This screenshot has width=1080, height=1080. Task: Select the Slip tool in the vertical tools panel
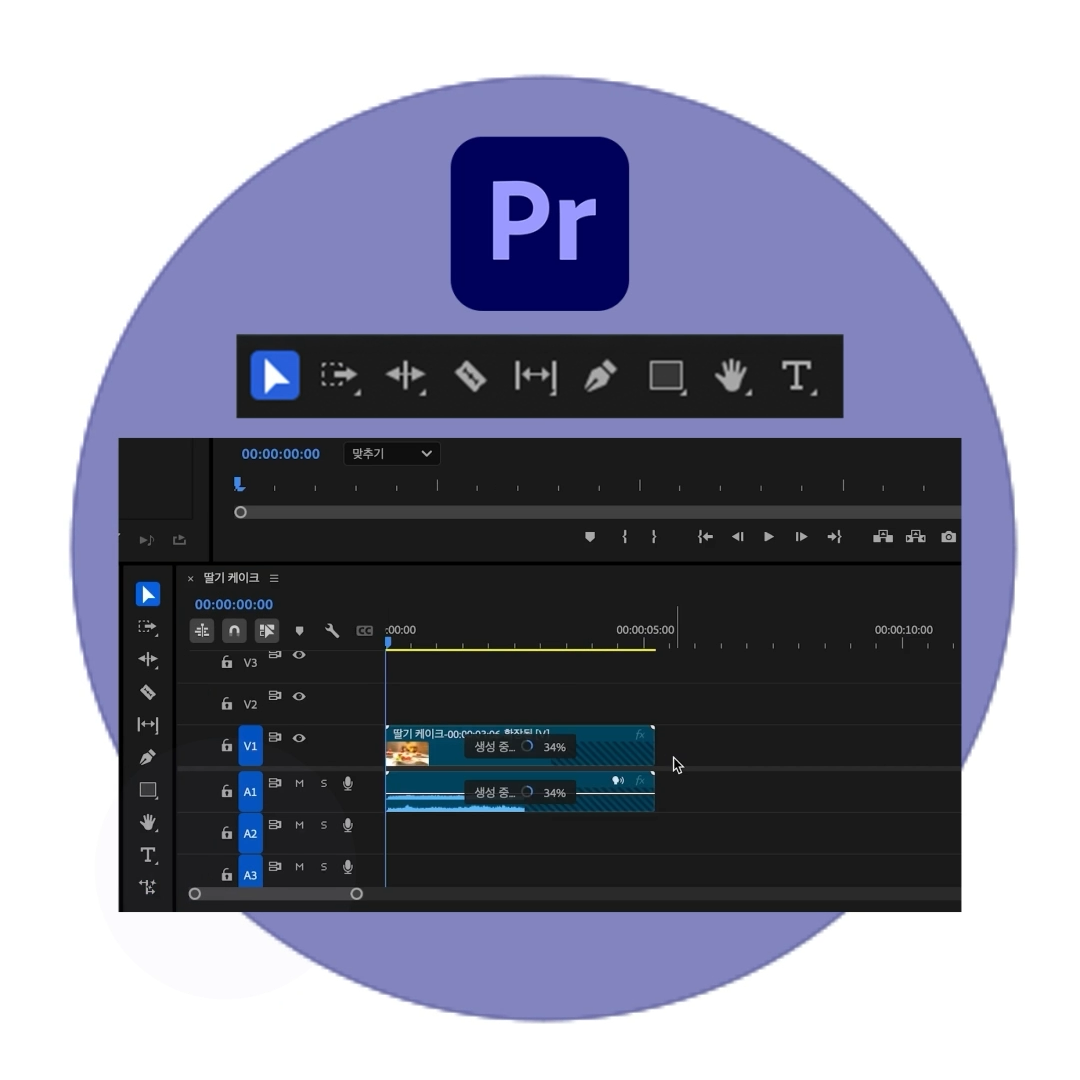[147, 725]
